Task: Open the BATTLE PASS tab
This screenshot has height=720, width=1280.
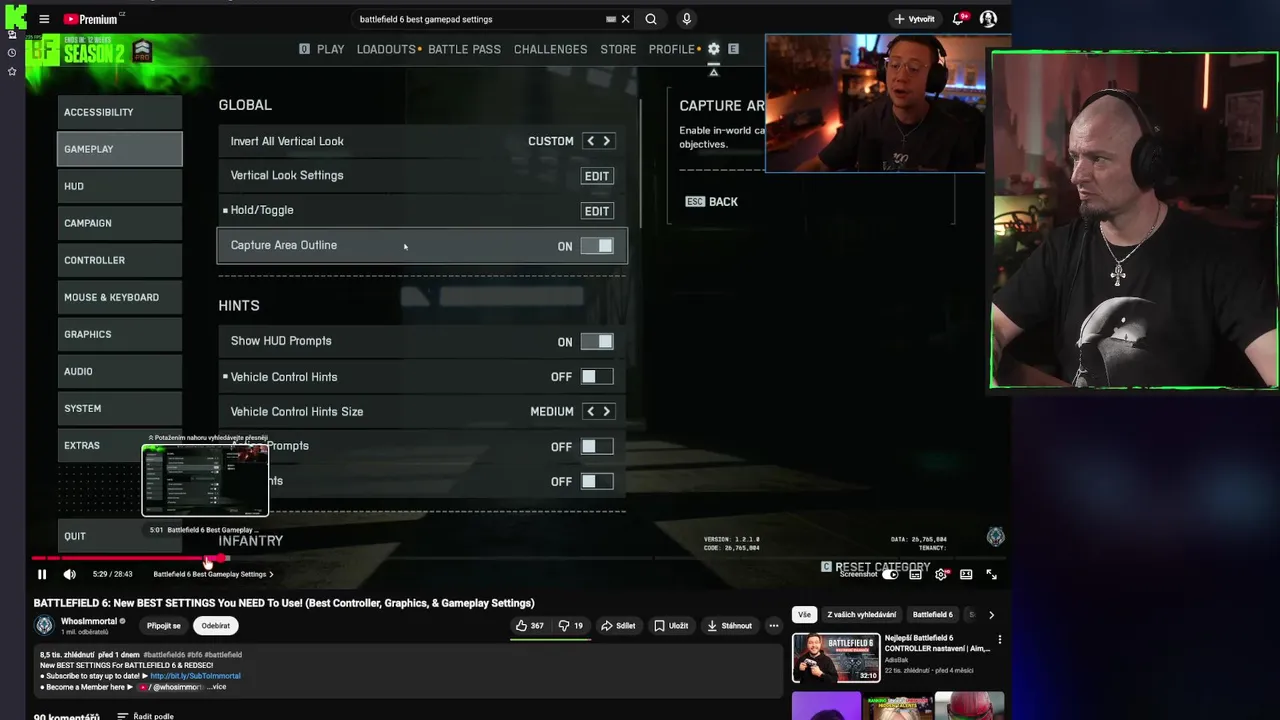Action: [x=464, y=49]
